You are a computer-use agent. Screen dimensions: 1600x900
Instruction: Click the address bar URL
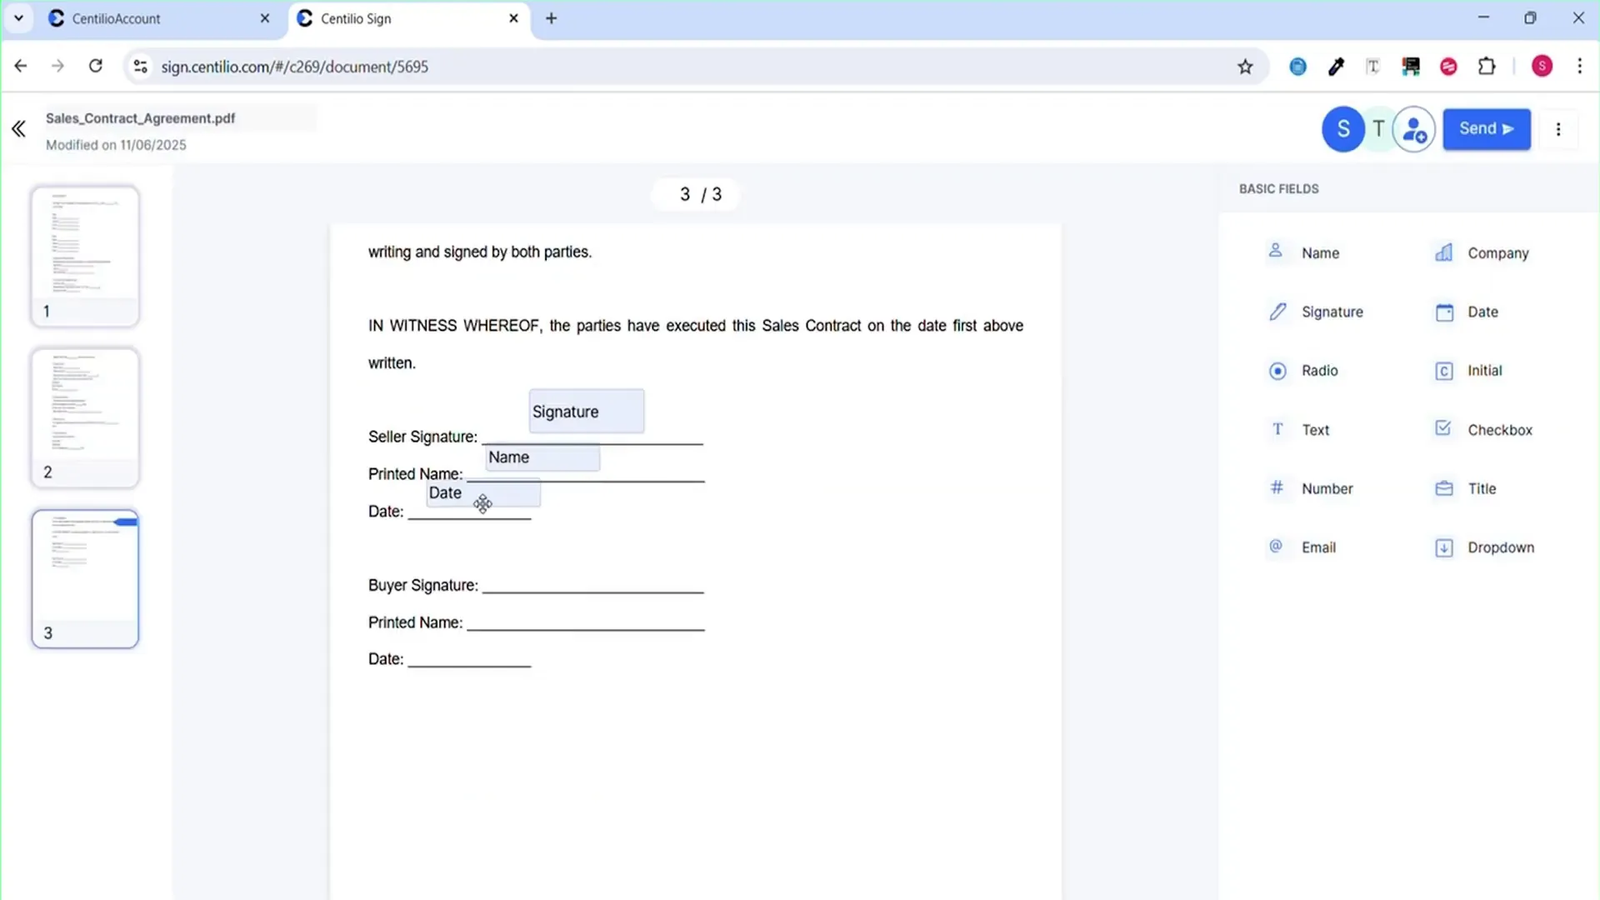[x=295, y=67]
